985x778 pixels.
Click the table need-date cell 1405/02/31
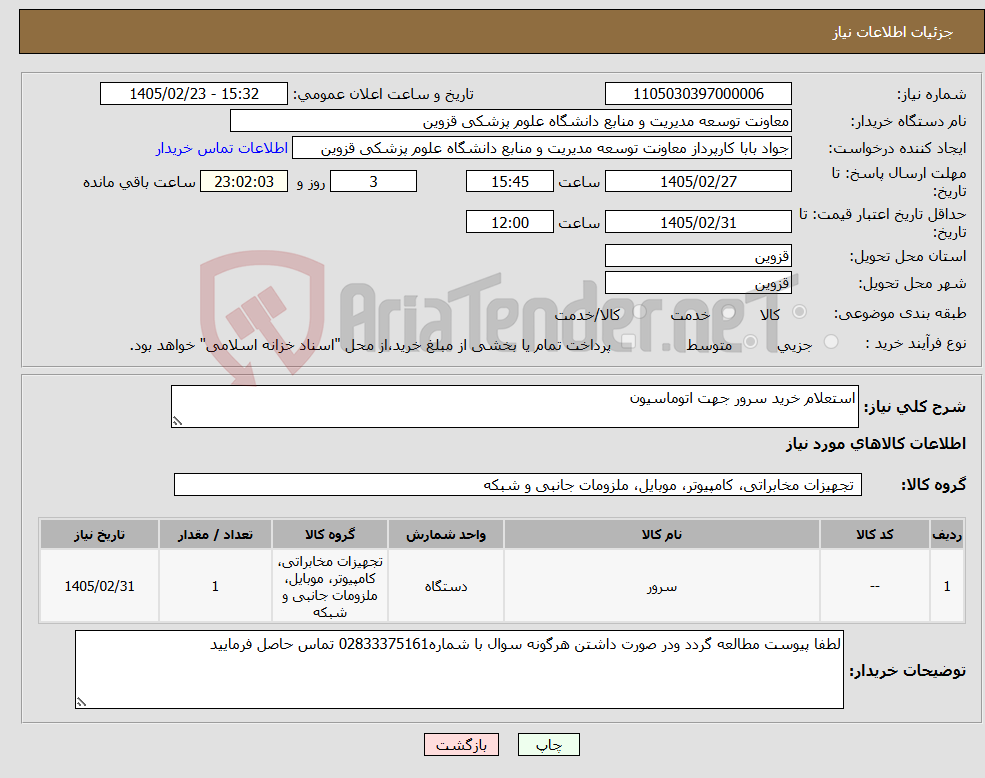(x=99, y=586)
